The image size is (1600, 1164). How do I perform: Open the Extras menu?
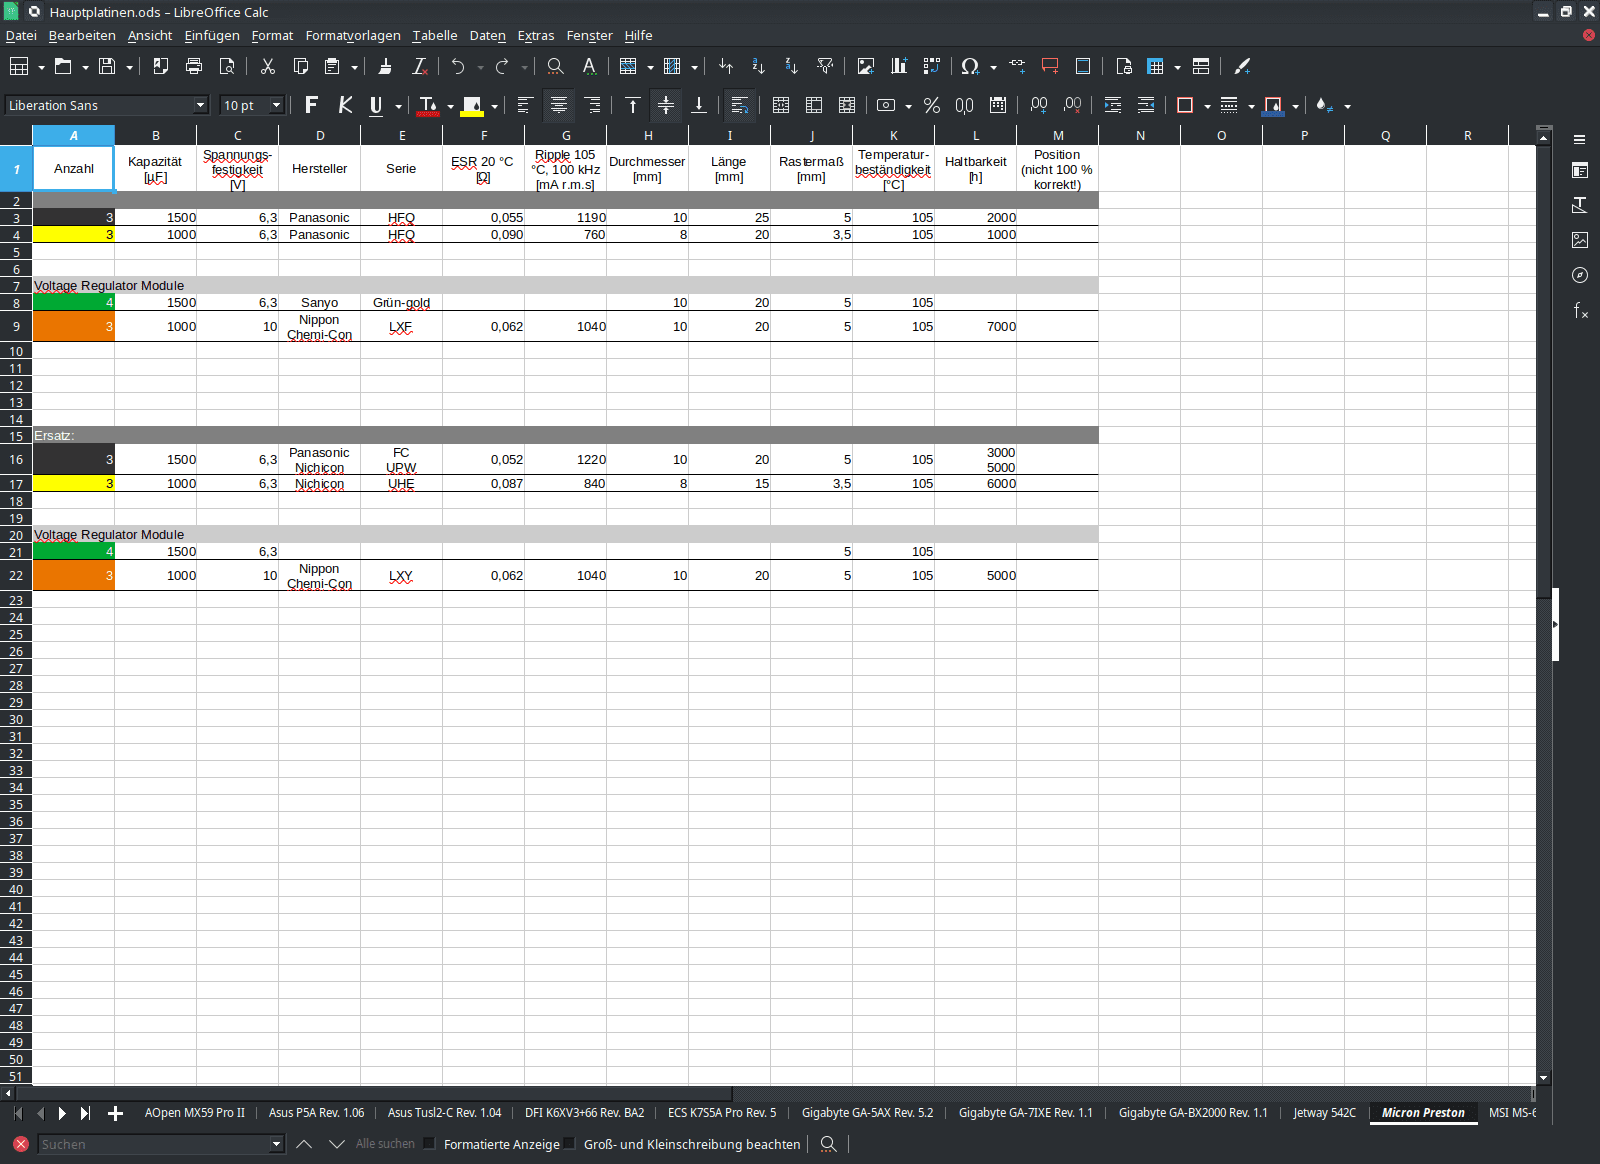[536, 35]
